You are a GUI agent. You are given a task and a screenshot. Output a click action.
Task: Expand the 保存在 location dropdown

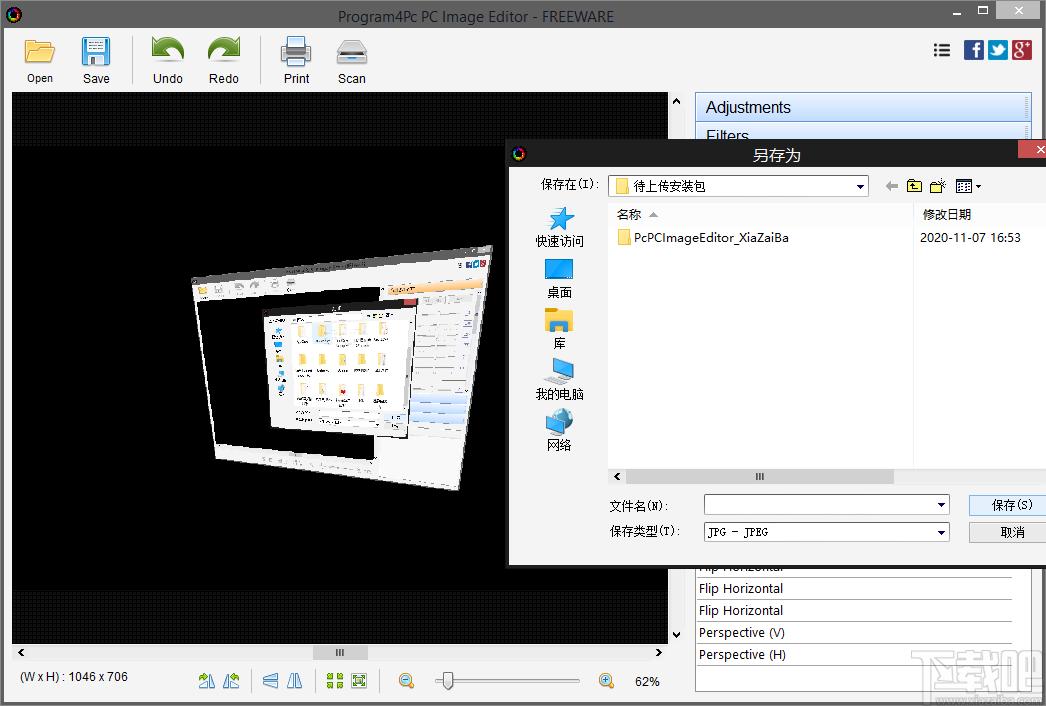860,186
